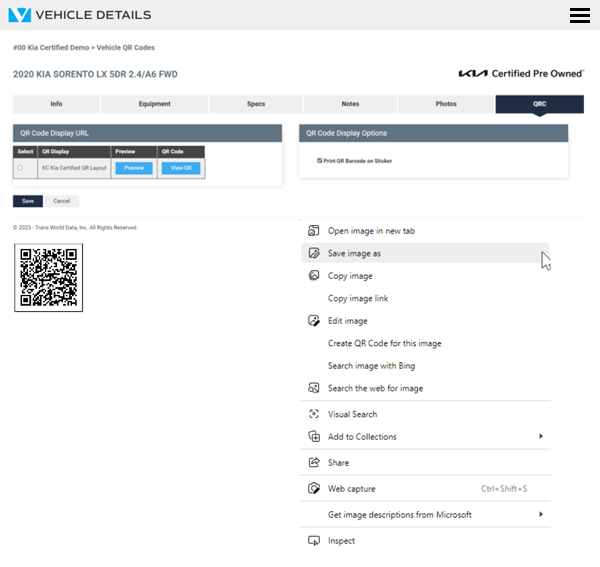Click the blue Preview button
The image size is (600, 567).
pyautogui.click(x=134, y=168)
